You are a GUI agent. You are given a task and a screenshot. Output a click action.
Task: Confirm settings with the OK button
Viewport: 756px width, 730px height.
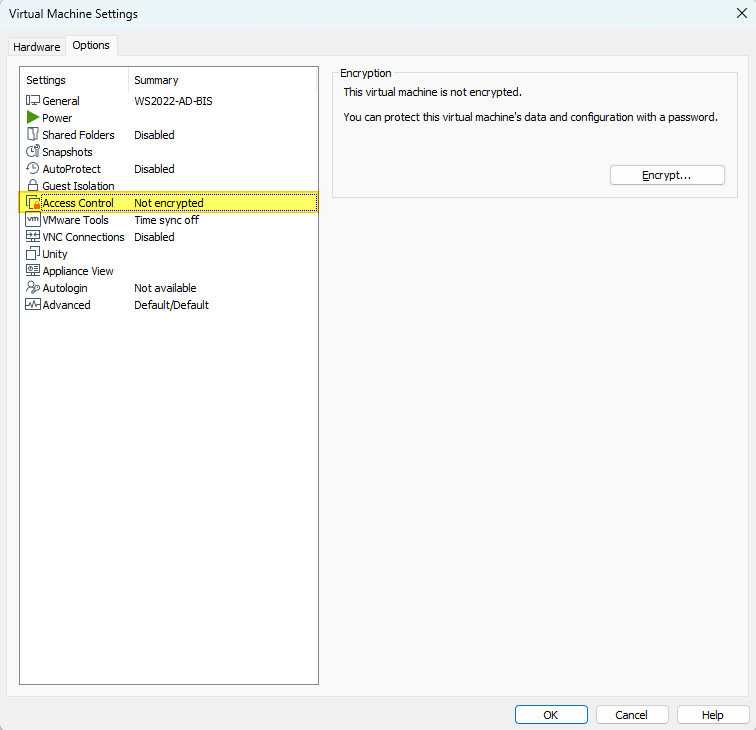click(x=551, y=715)
